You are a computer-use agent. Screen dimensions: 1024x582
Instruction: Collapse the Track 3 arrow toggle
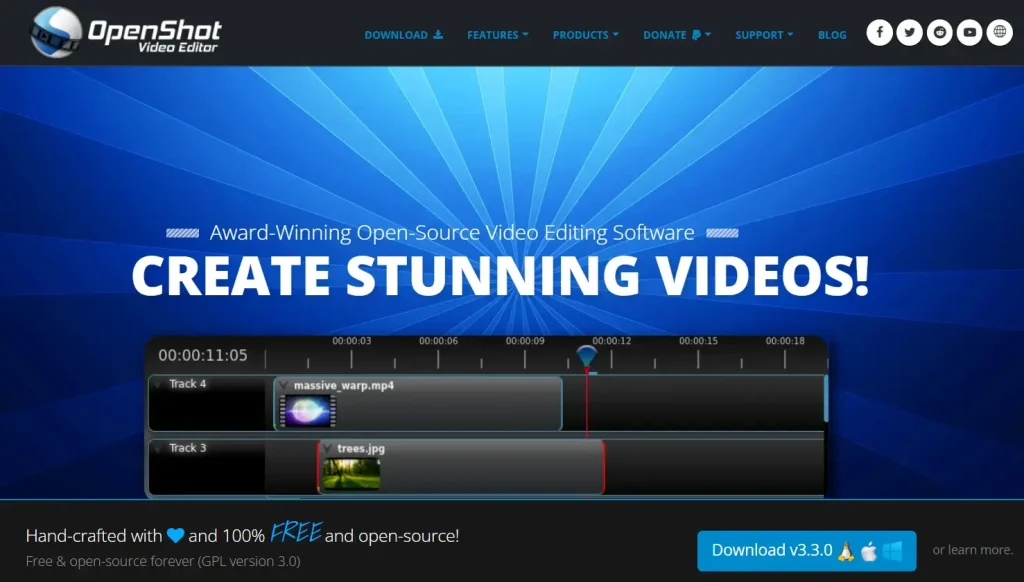(x=158, y=448)
